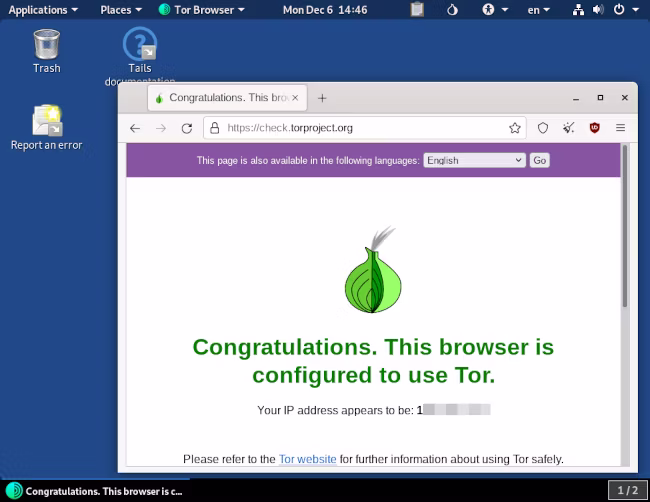Open the browser hamburger menu
This screenshot has height=502, width=650.
pyautogui.click(x=620, y=128)
